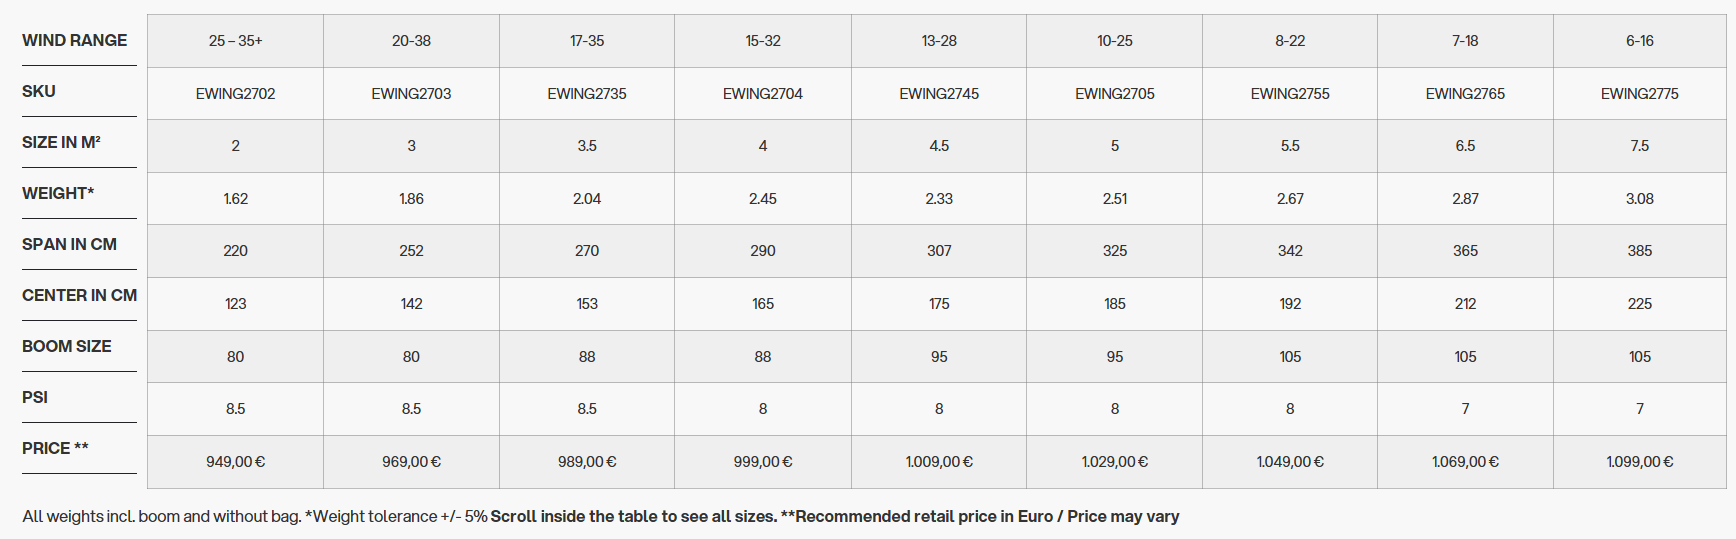Click the SIZE IN M² row header

click(x=61, y=142)
